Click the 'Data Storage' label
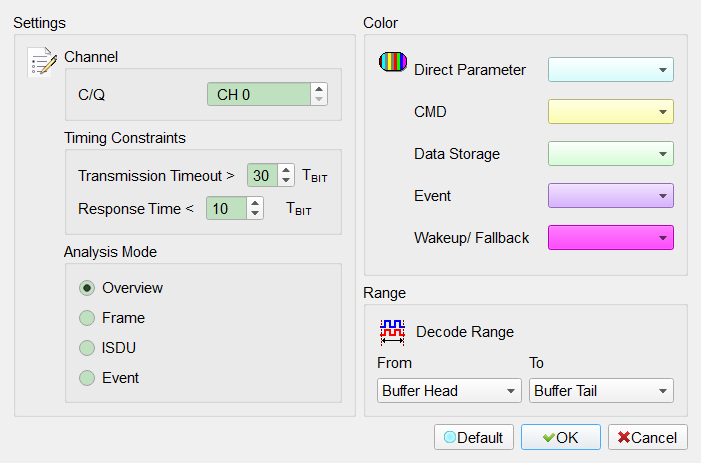 457,154
